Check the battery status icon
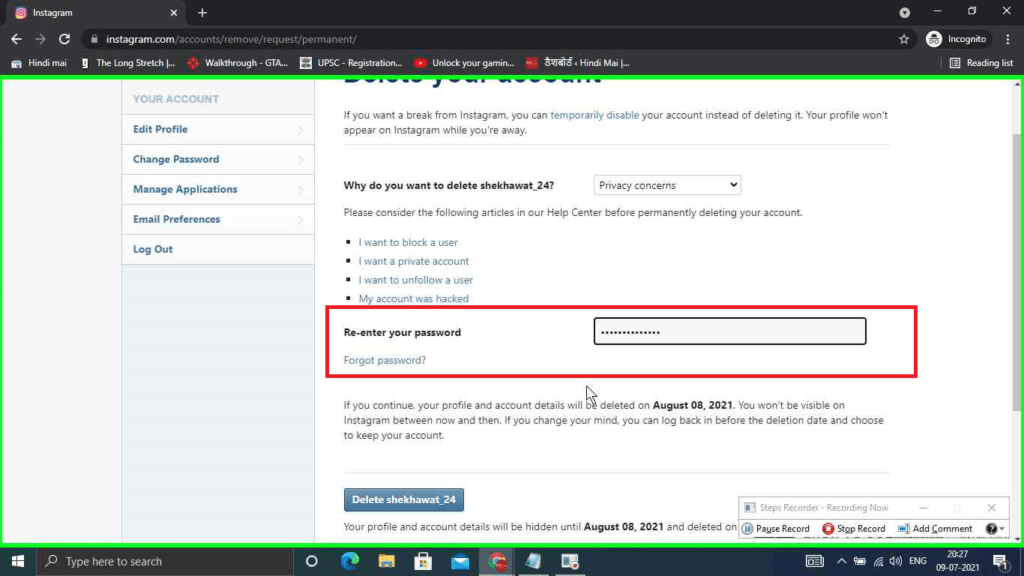 click(859, 561)
